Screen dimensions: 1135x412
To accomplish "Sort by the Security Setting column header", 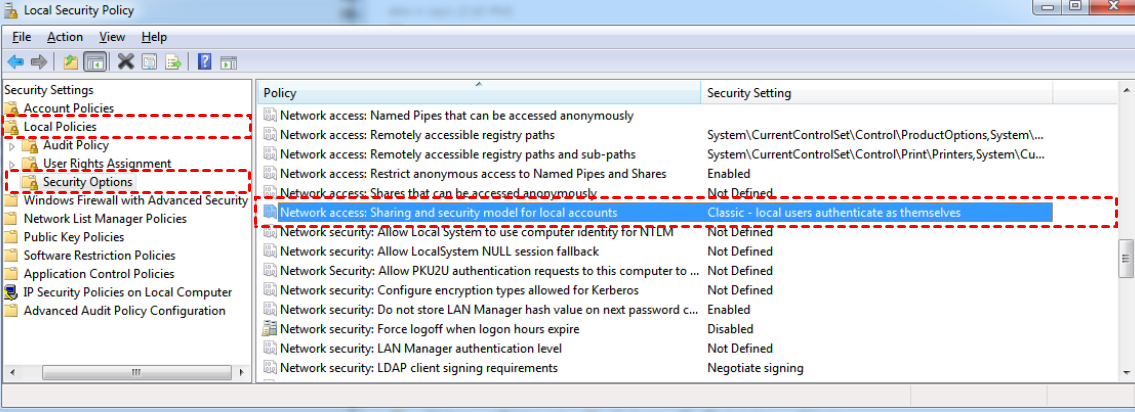I will coord(749,93).
